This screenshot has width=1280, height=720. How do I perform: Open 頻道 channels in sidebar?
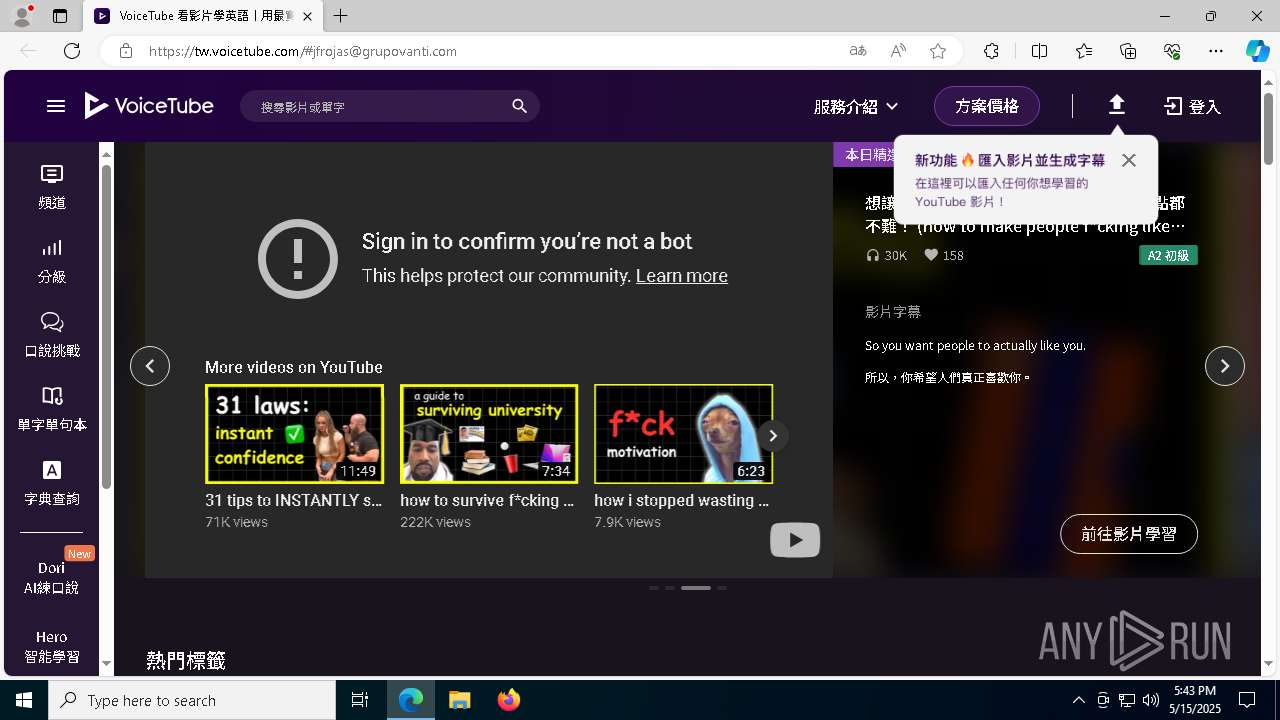click(x=52, y=188)
